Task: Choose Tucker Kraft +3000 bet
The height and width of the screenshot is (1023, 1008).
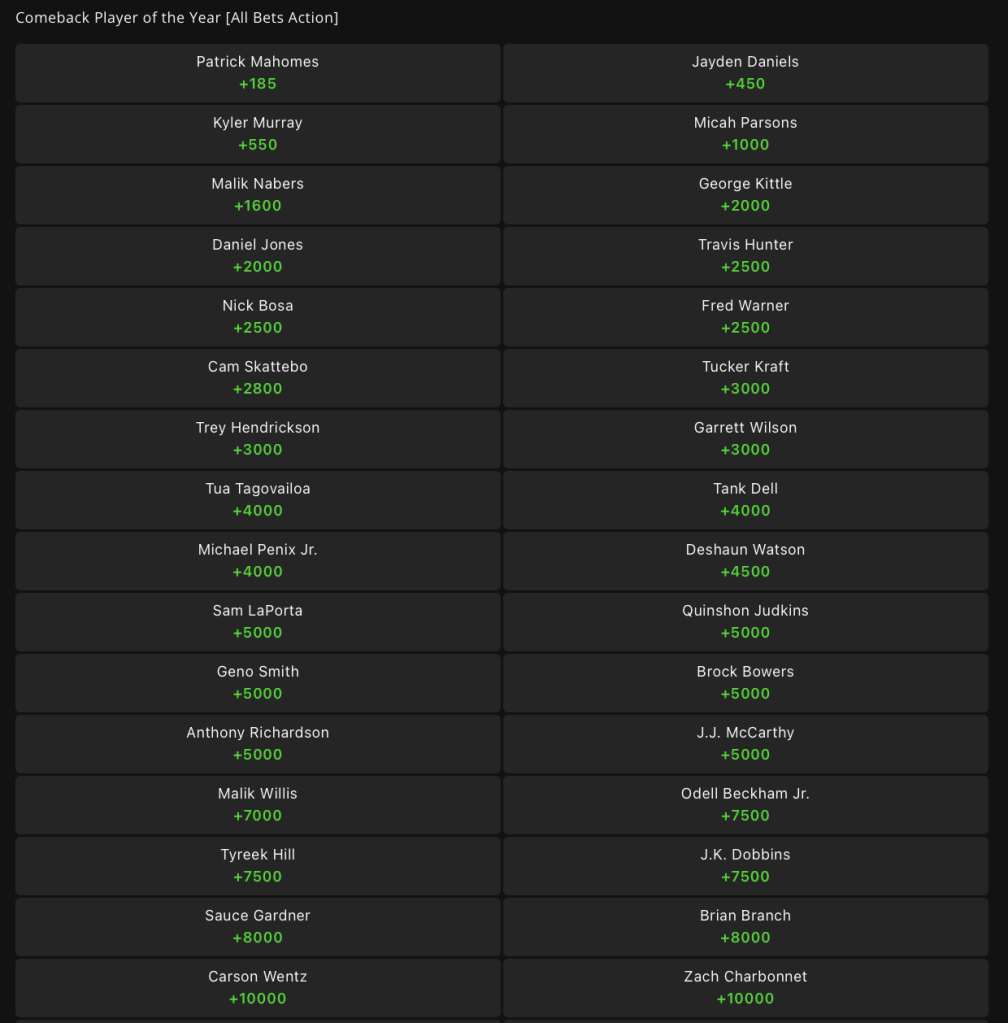Action: pyautogui.click(x=745, y=378)
